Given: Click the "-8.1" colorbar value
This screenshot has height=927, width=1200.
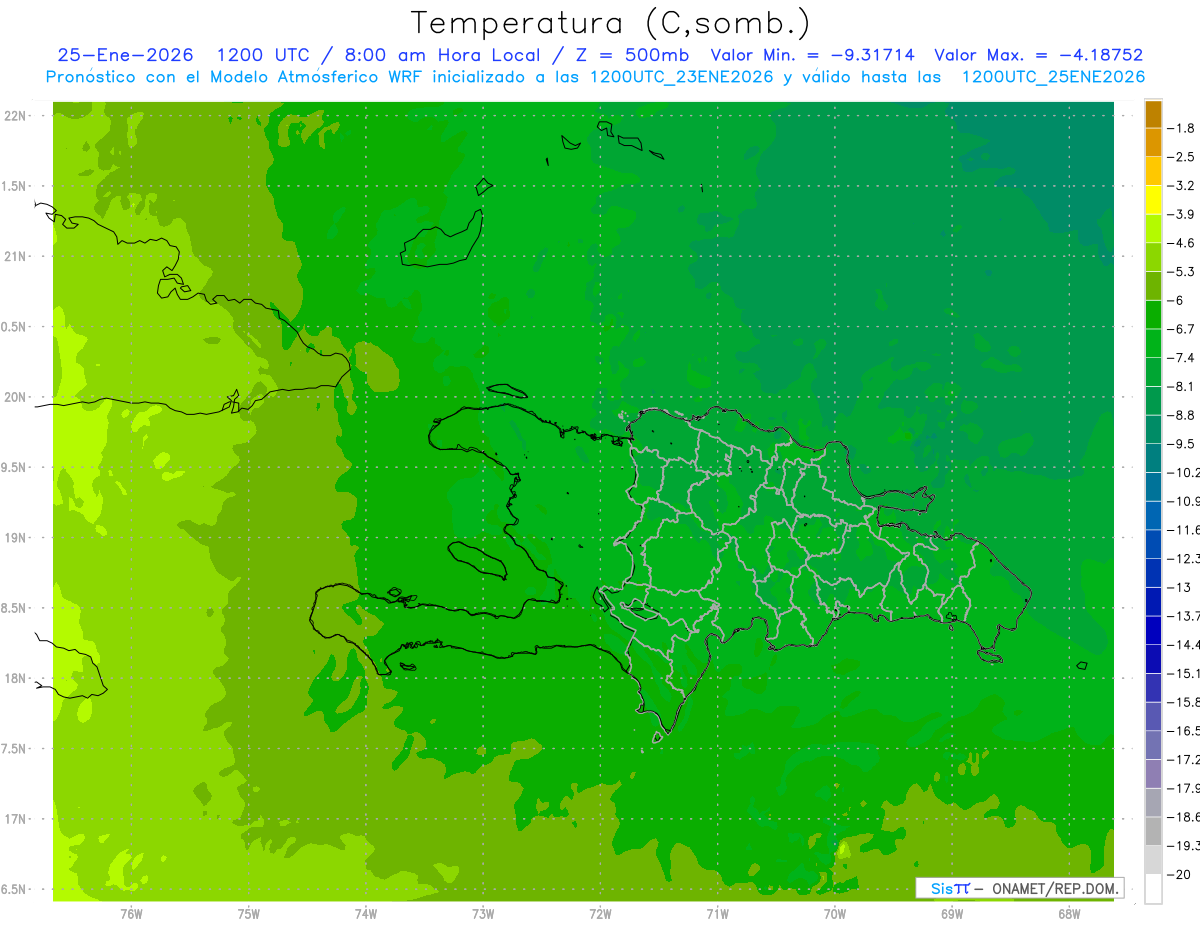Looking at the screenshot, I should (1182, 386).
